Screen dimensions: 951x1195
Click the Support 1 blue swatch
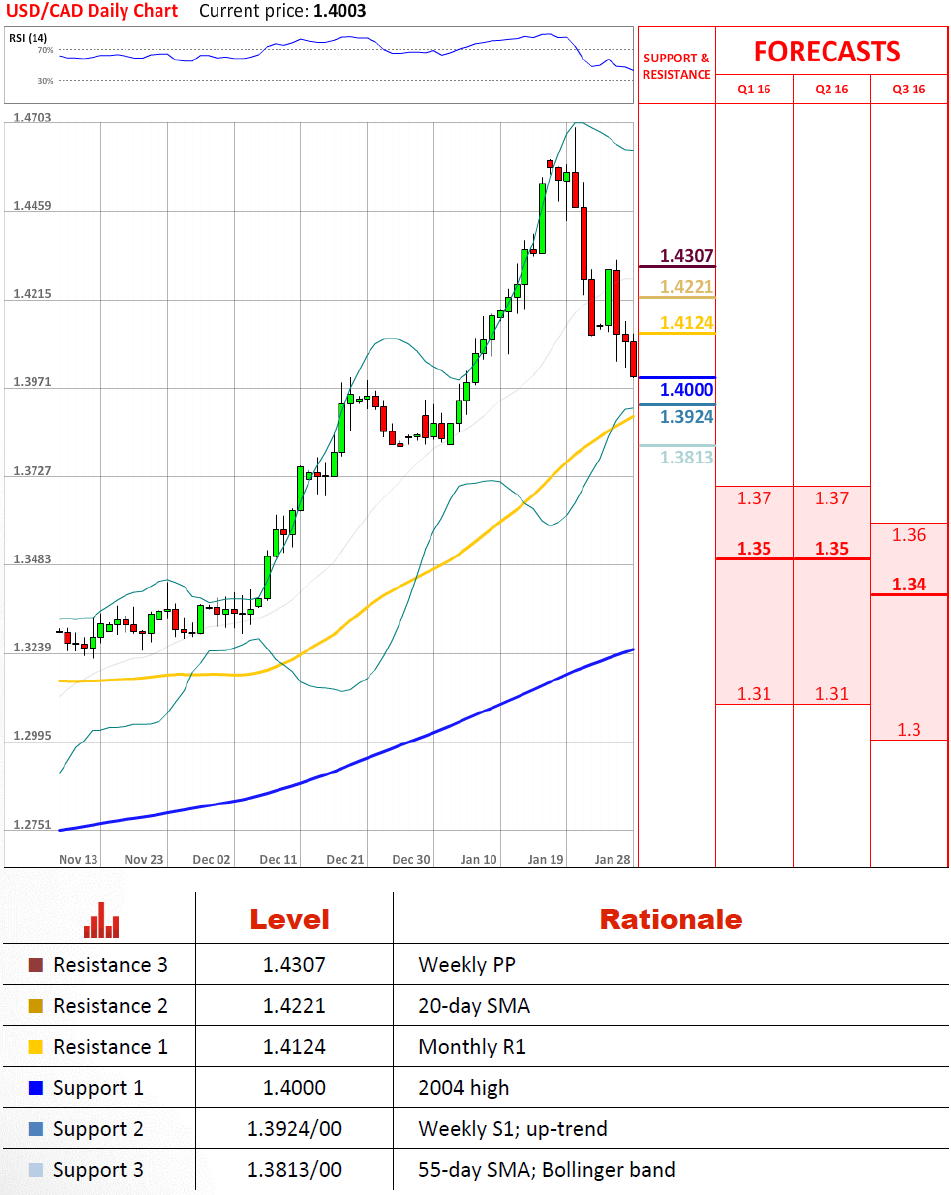point(36,1088)
